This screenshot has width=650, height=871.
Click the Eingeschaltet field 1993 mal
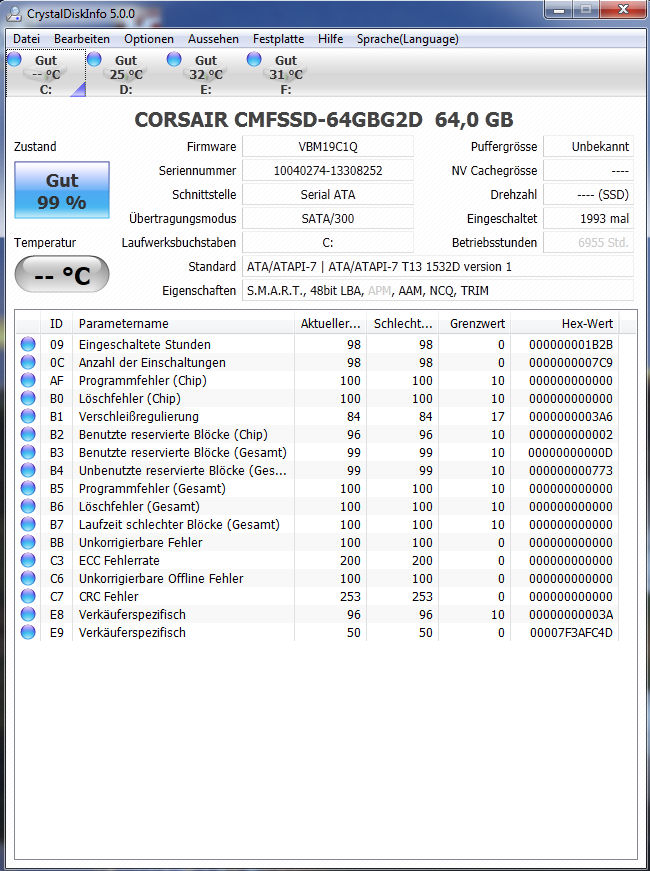coord(588,218)
